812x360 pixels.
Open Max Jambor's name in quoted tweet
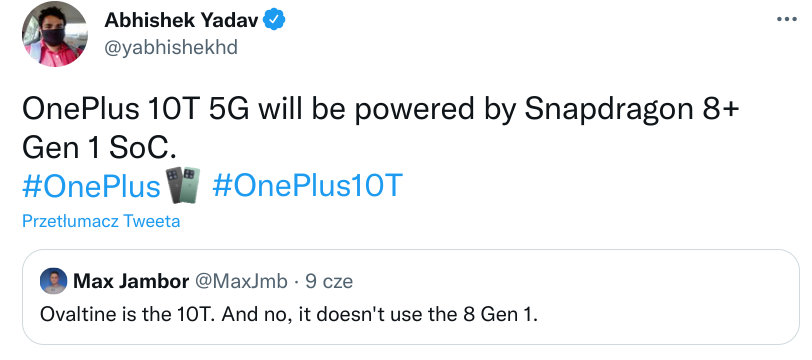(x=131, y=282)
